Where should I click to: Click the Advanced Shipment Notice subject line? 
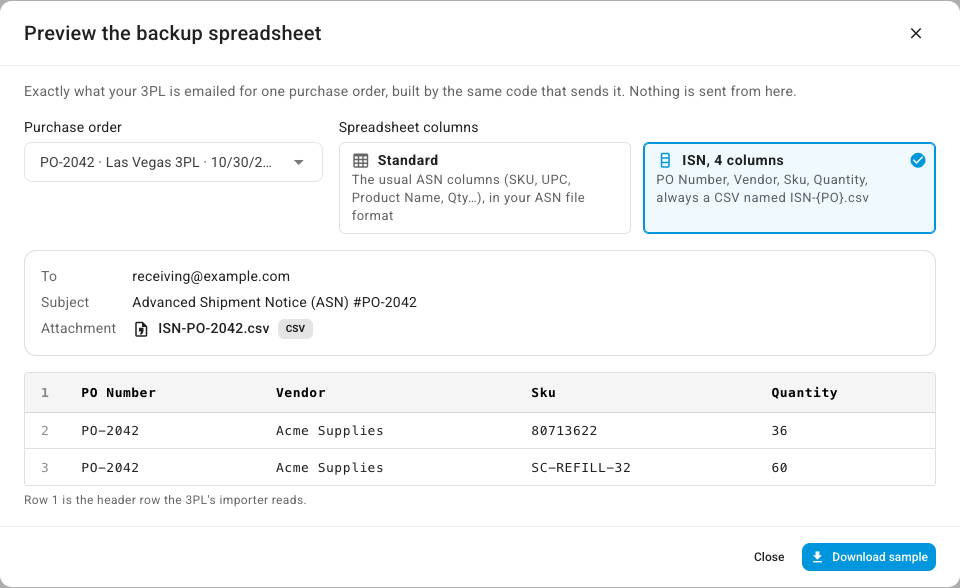click(274, 302)
